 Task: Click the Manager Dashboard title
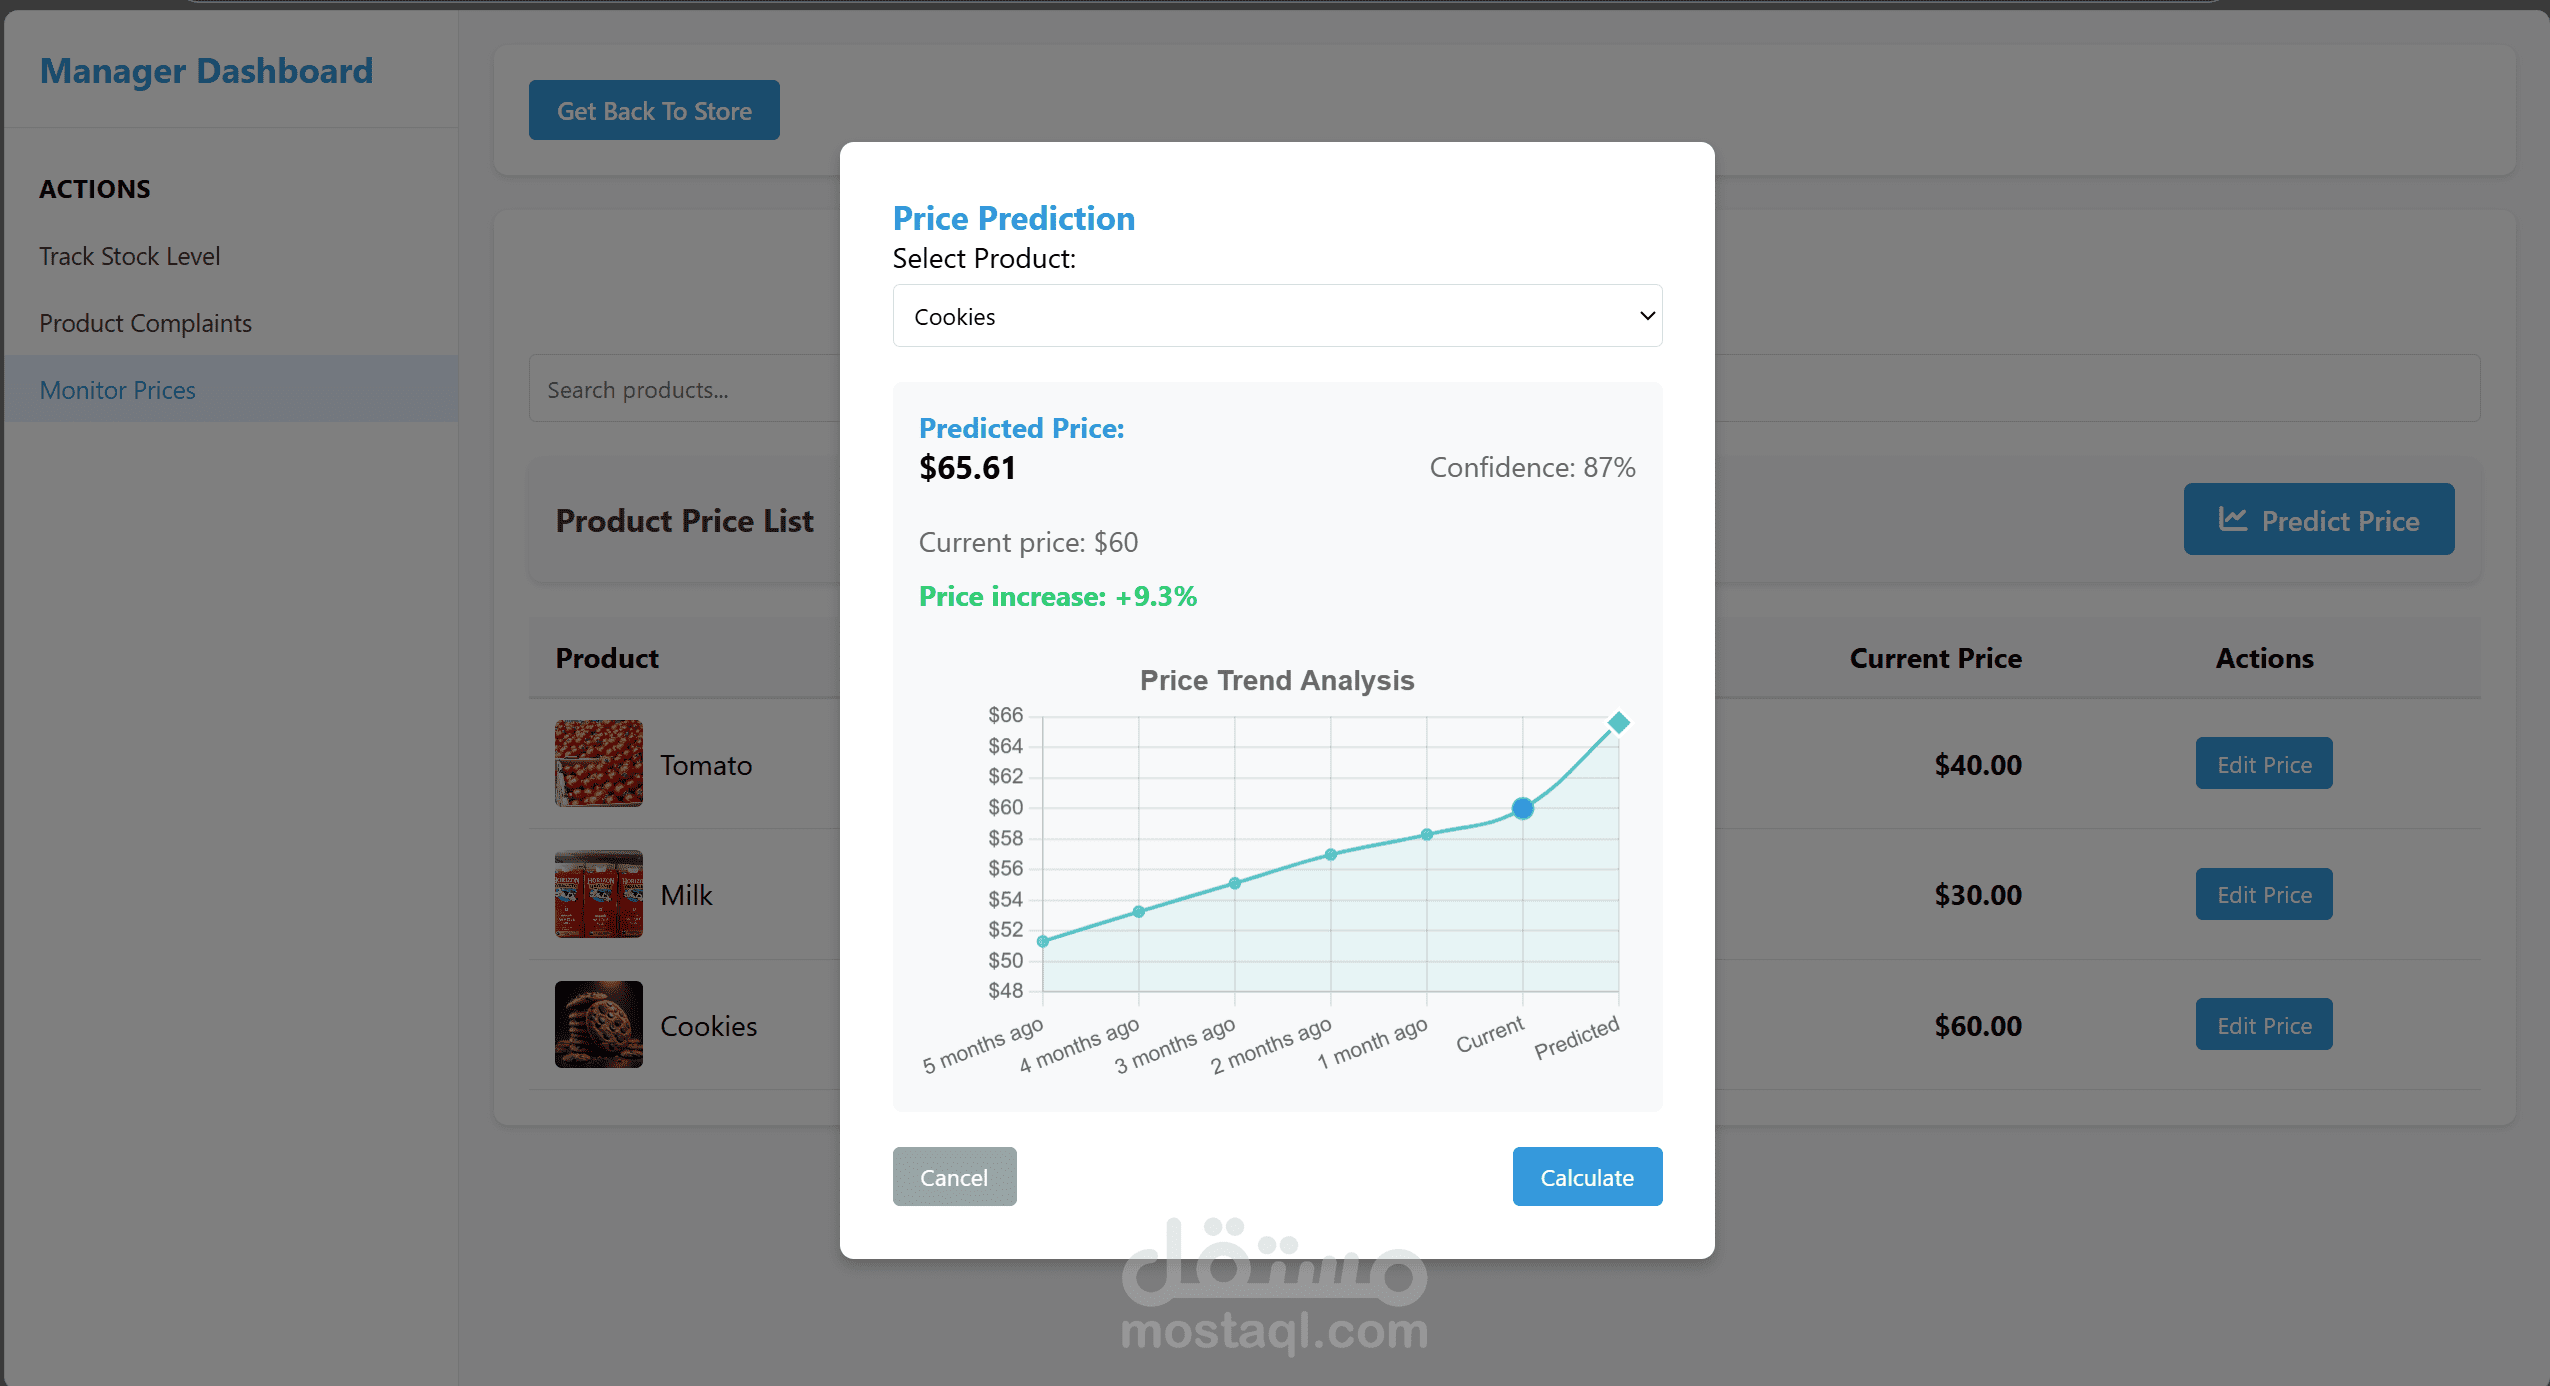click(206, 71)
